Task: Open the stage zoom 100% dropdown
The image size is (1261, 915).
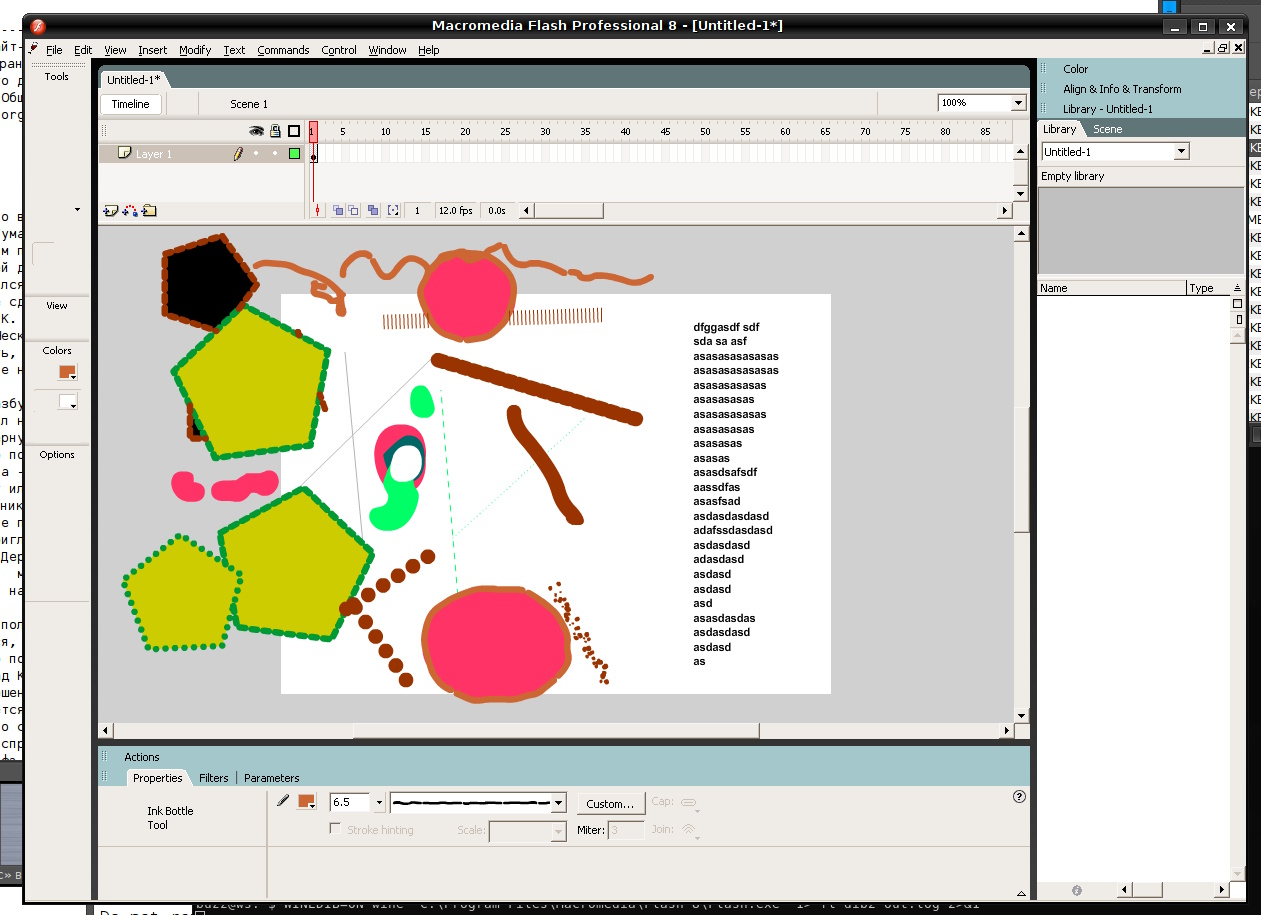Action: 1018,103
